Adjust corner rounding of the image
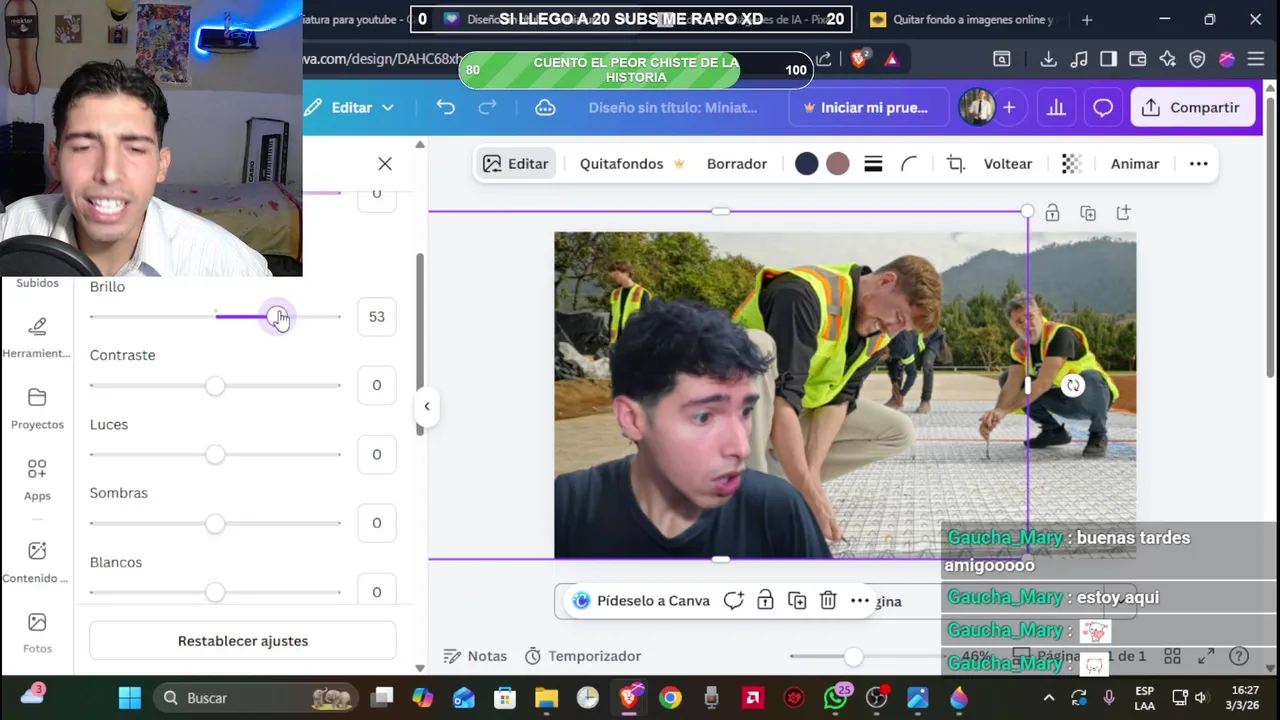Image resolution: width=1280 pixels, height=720 pixels. [909, 164]
